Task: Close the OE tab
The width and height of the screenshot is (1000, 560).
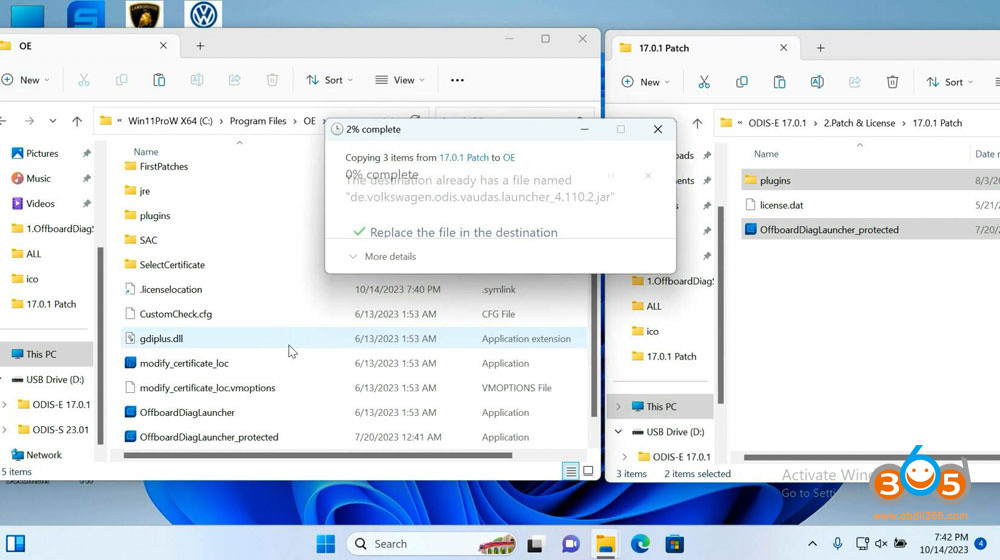Action: click(x=163, y=45)
